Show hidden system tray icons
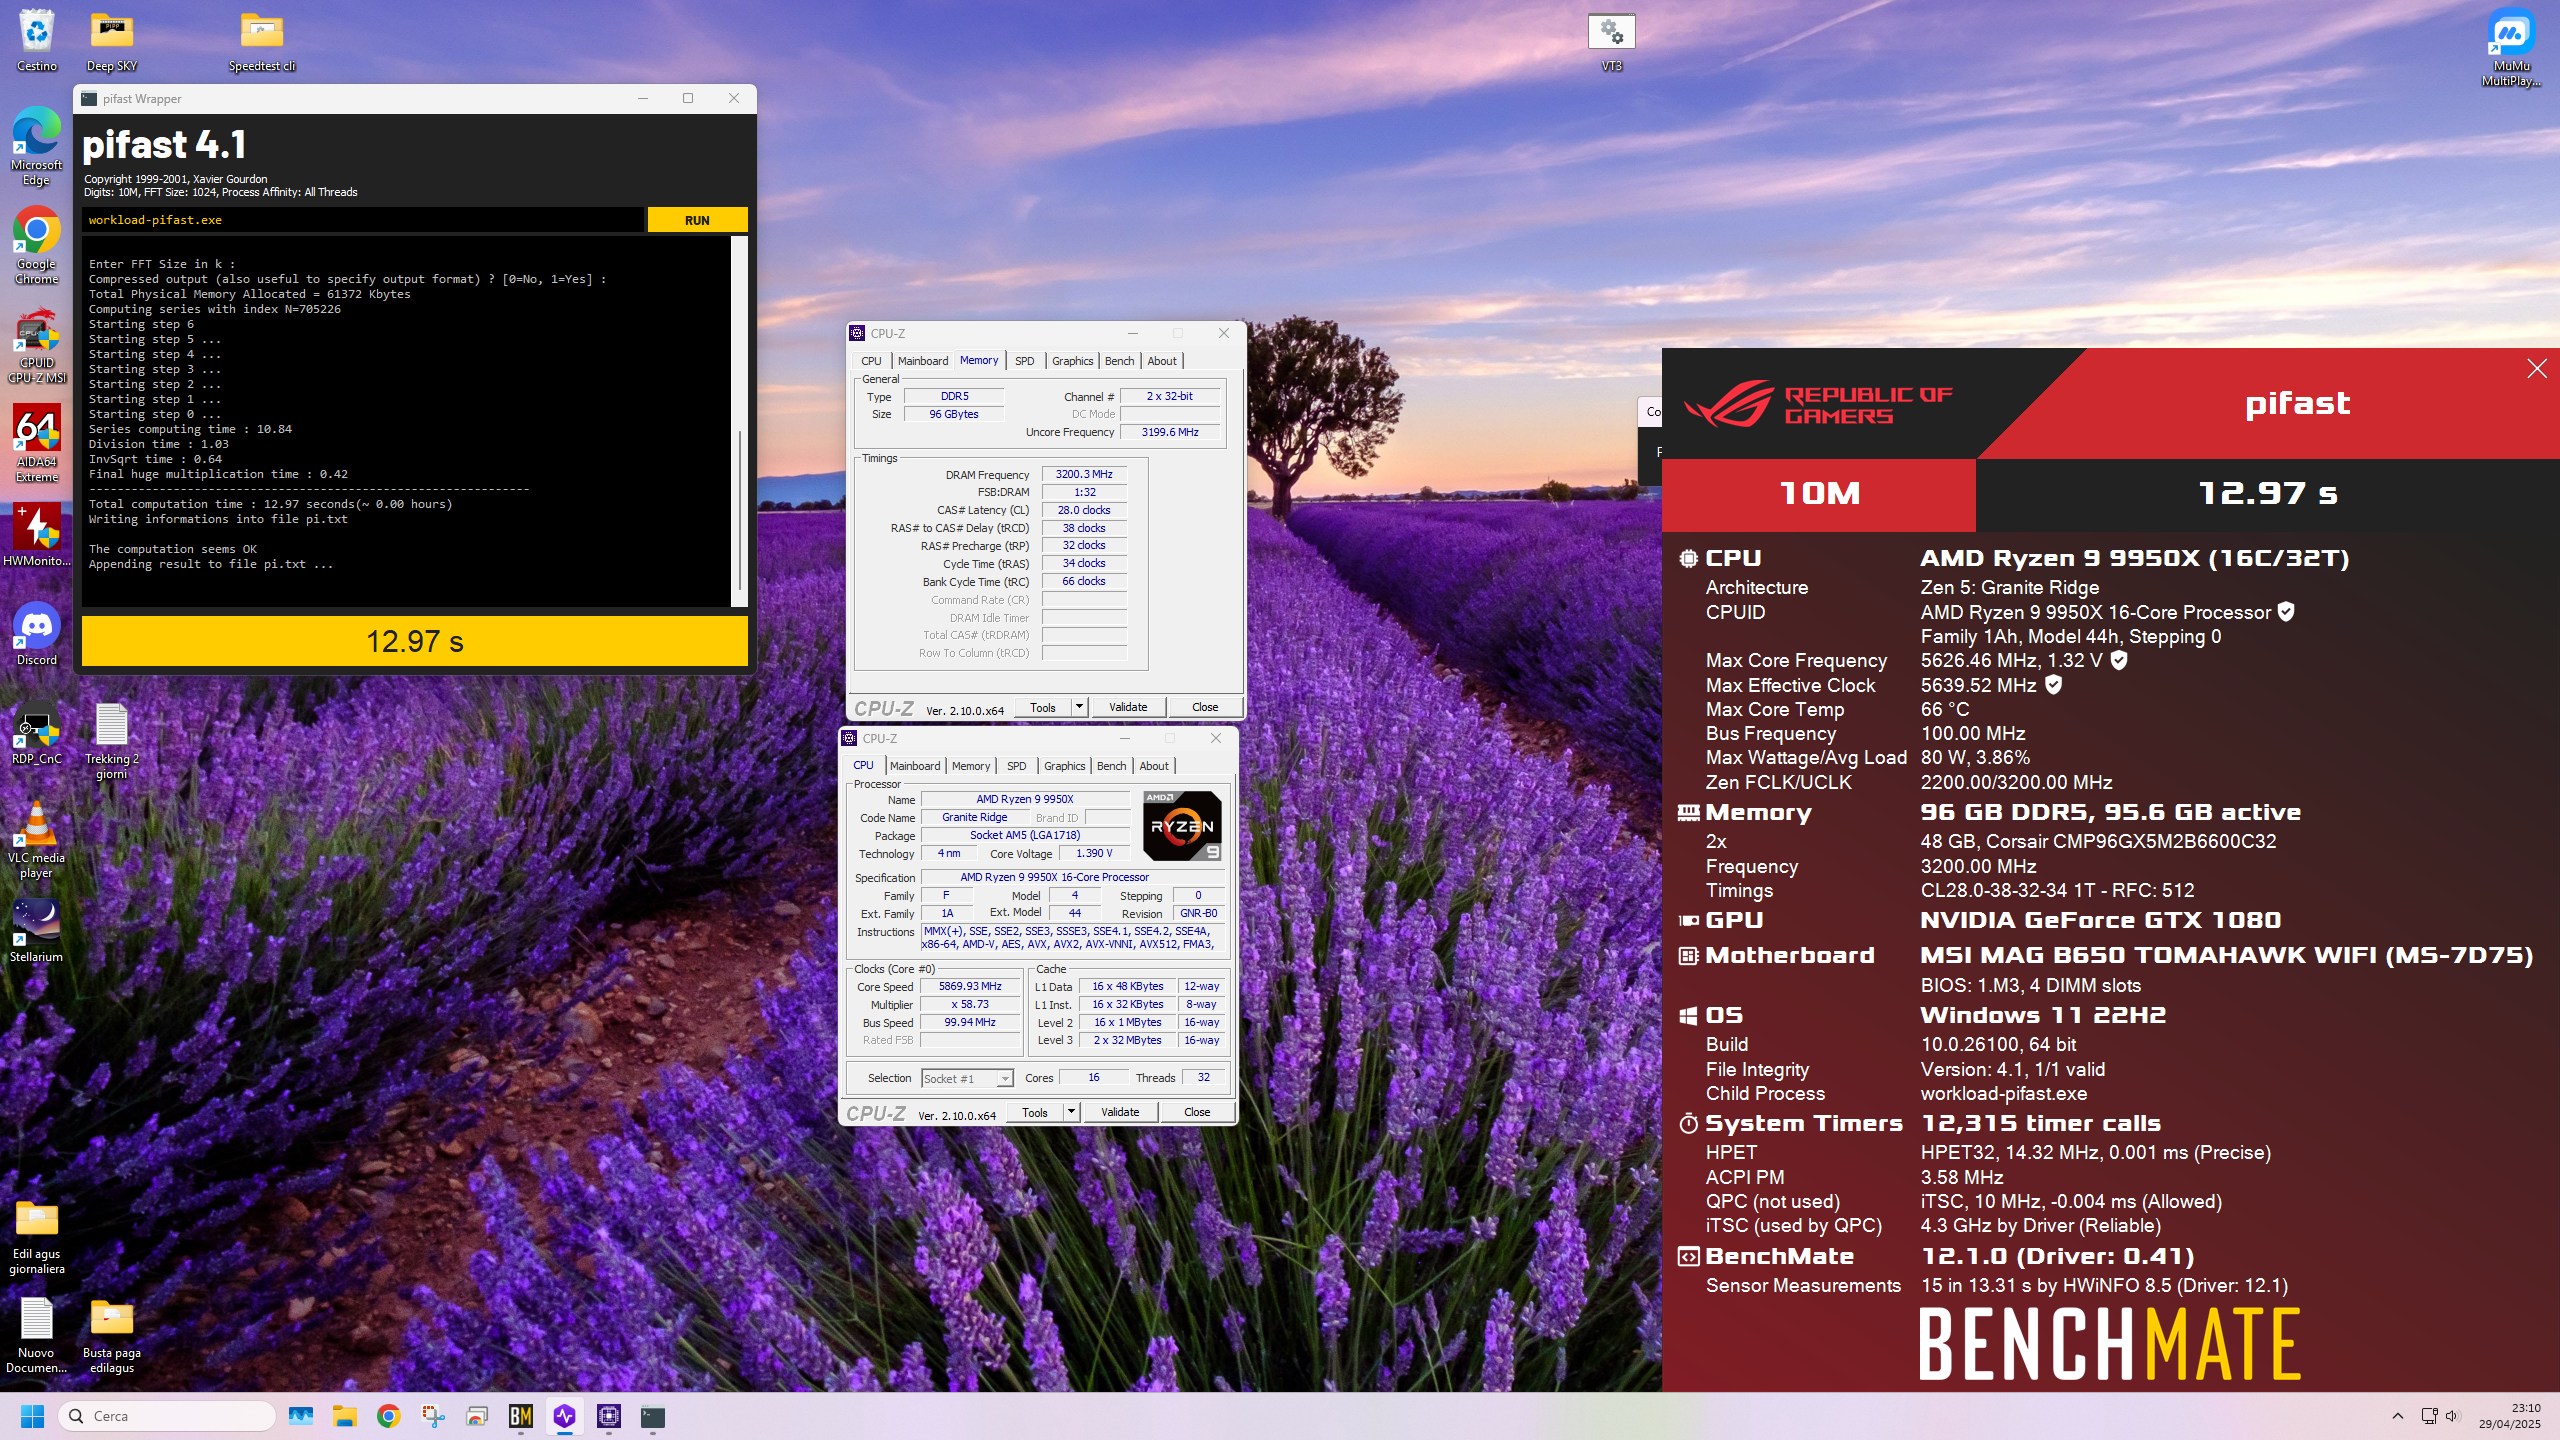The width and height of the screenshot is (2560, 1440). [x=2397, y=1416]
